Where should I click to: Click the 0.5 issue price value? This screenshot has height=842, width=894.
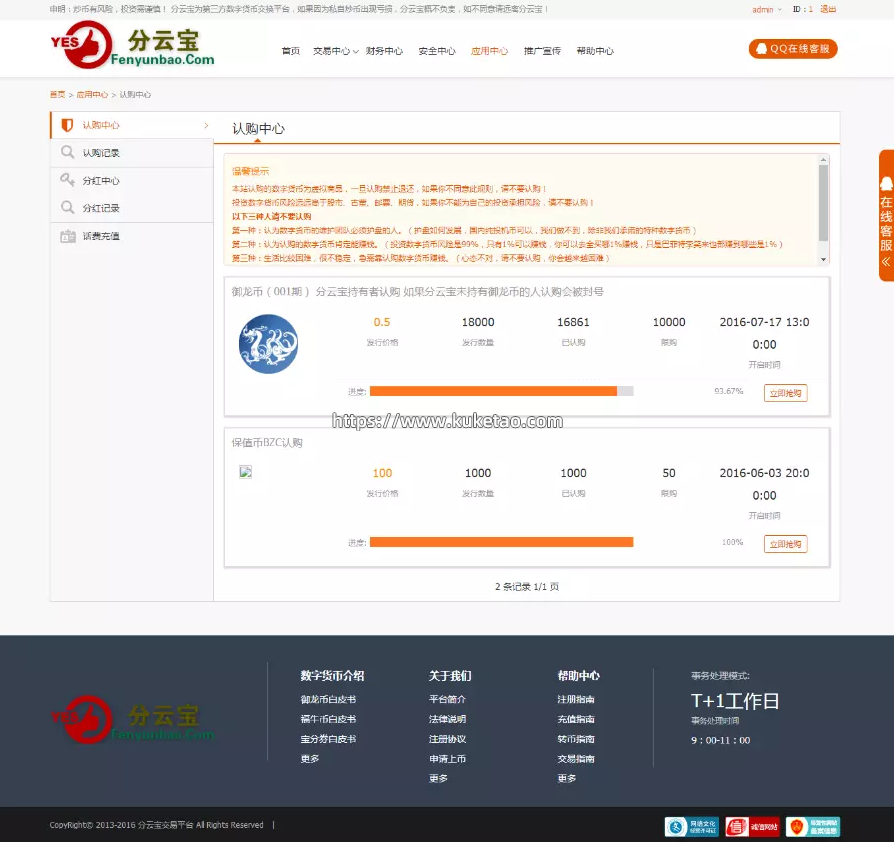click(x=381, y=322)
